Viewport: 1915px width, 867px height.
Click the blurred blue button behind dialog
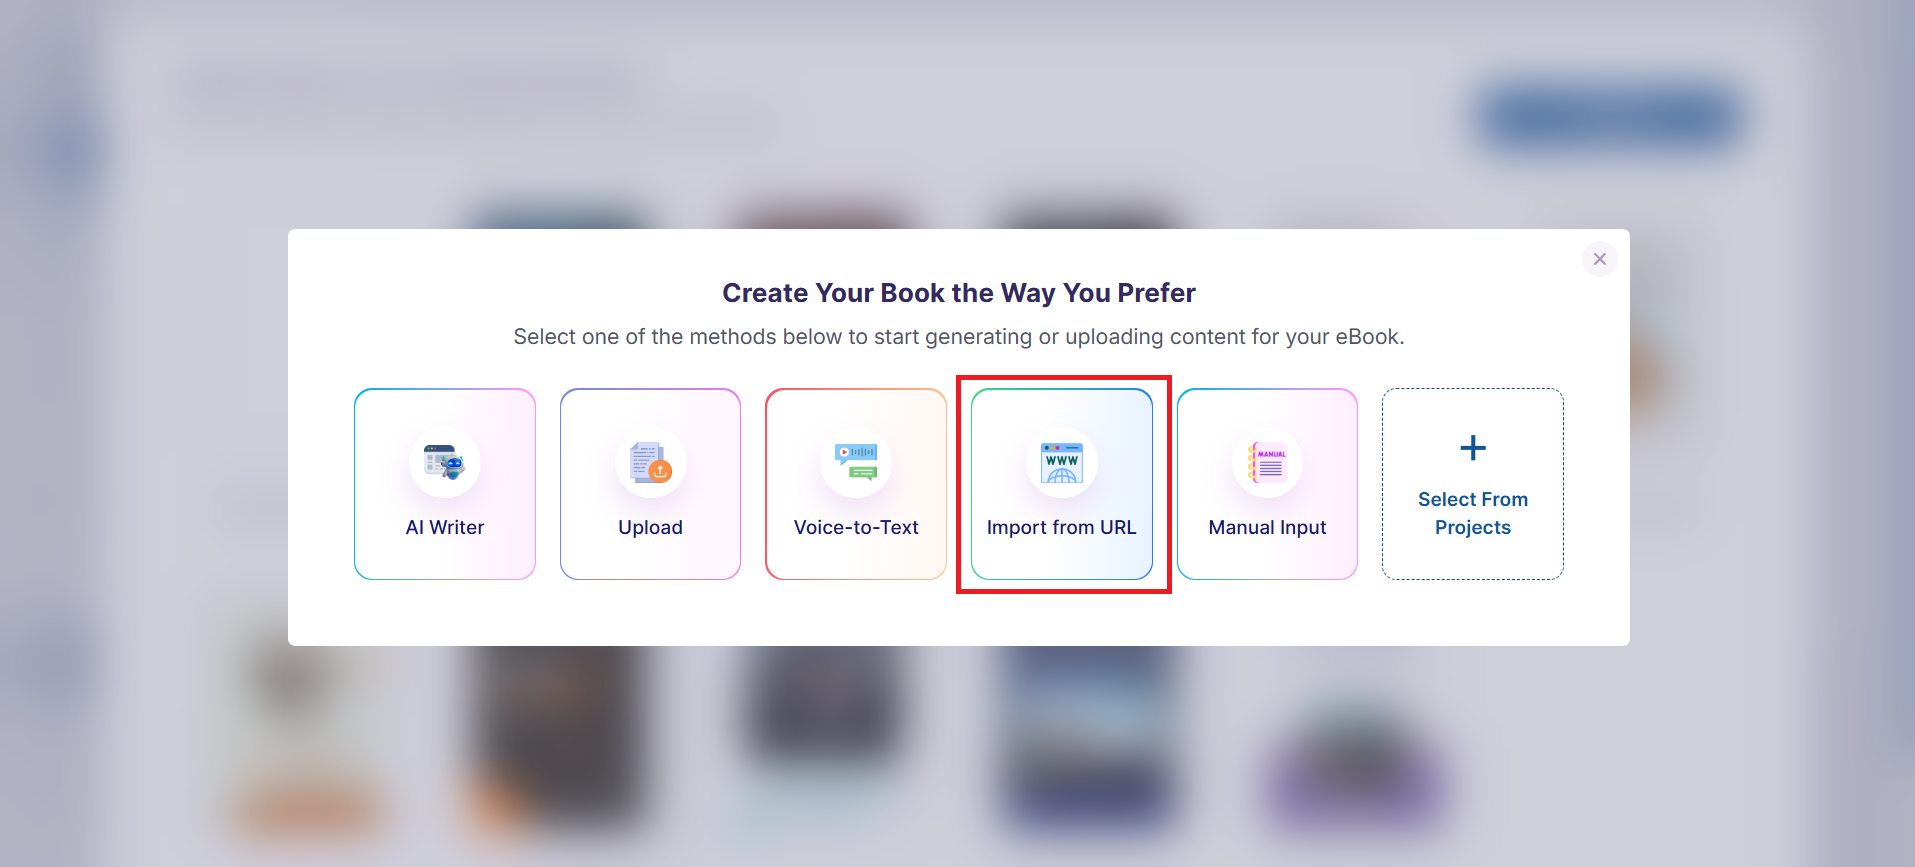pos(1611,118)
